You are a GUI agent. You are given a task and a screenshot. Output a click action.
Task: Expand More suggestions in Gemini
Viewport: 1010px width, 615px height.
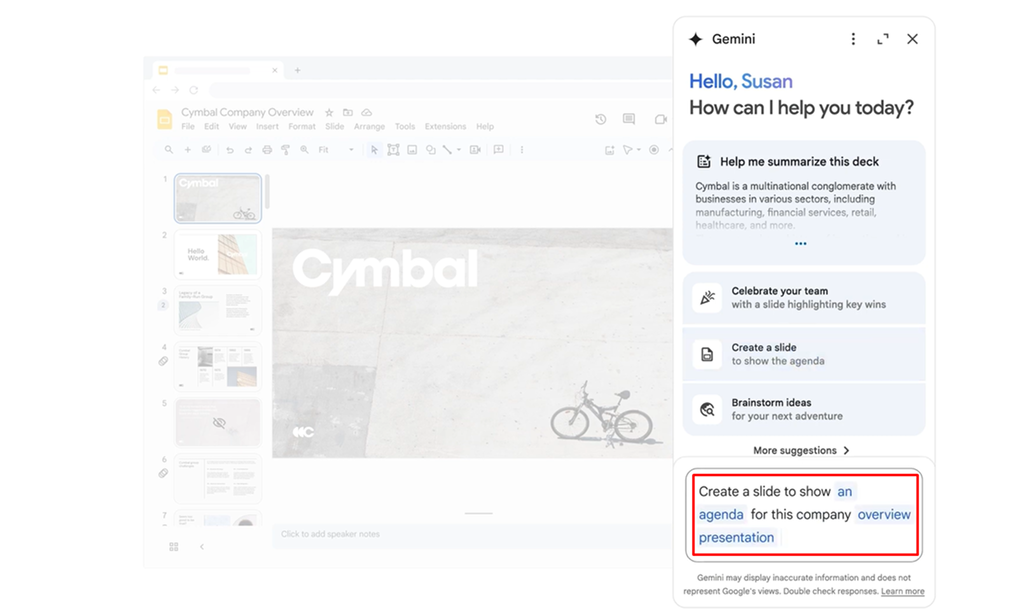click(x=802, y=451)
